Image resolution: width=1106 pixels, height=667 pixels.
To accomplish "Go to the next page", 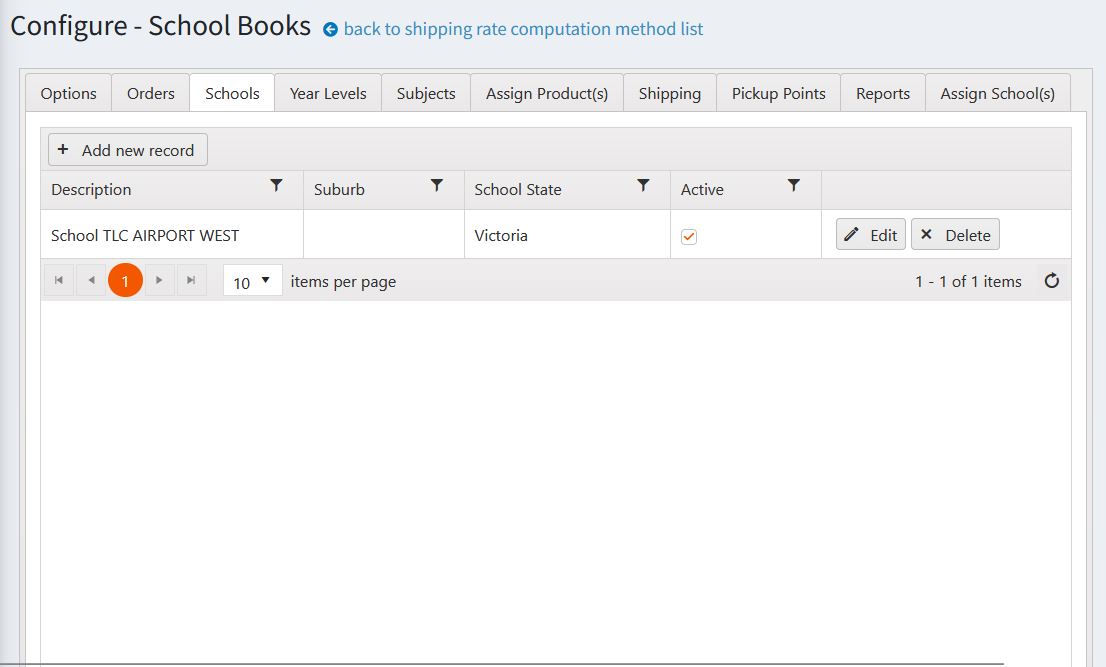I will click(159, 281).
